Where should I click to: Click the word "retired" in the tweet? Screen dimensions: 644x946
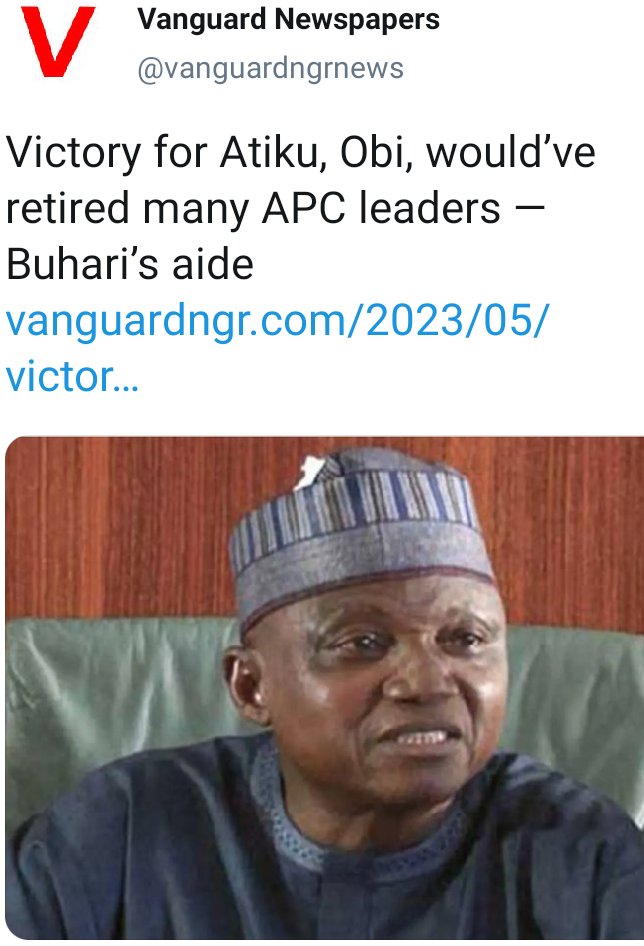point(68,209)
